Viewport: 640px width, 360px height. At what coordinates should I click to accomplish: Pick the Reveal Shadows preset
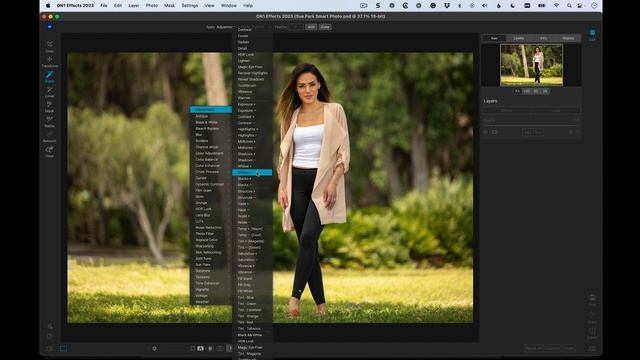click(252, 79)
